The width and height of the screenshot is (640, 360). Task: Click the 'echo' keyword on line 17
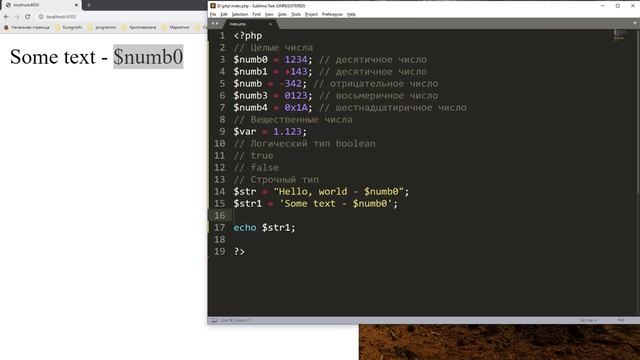pos(245,227)
